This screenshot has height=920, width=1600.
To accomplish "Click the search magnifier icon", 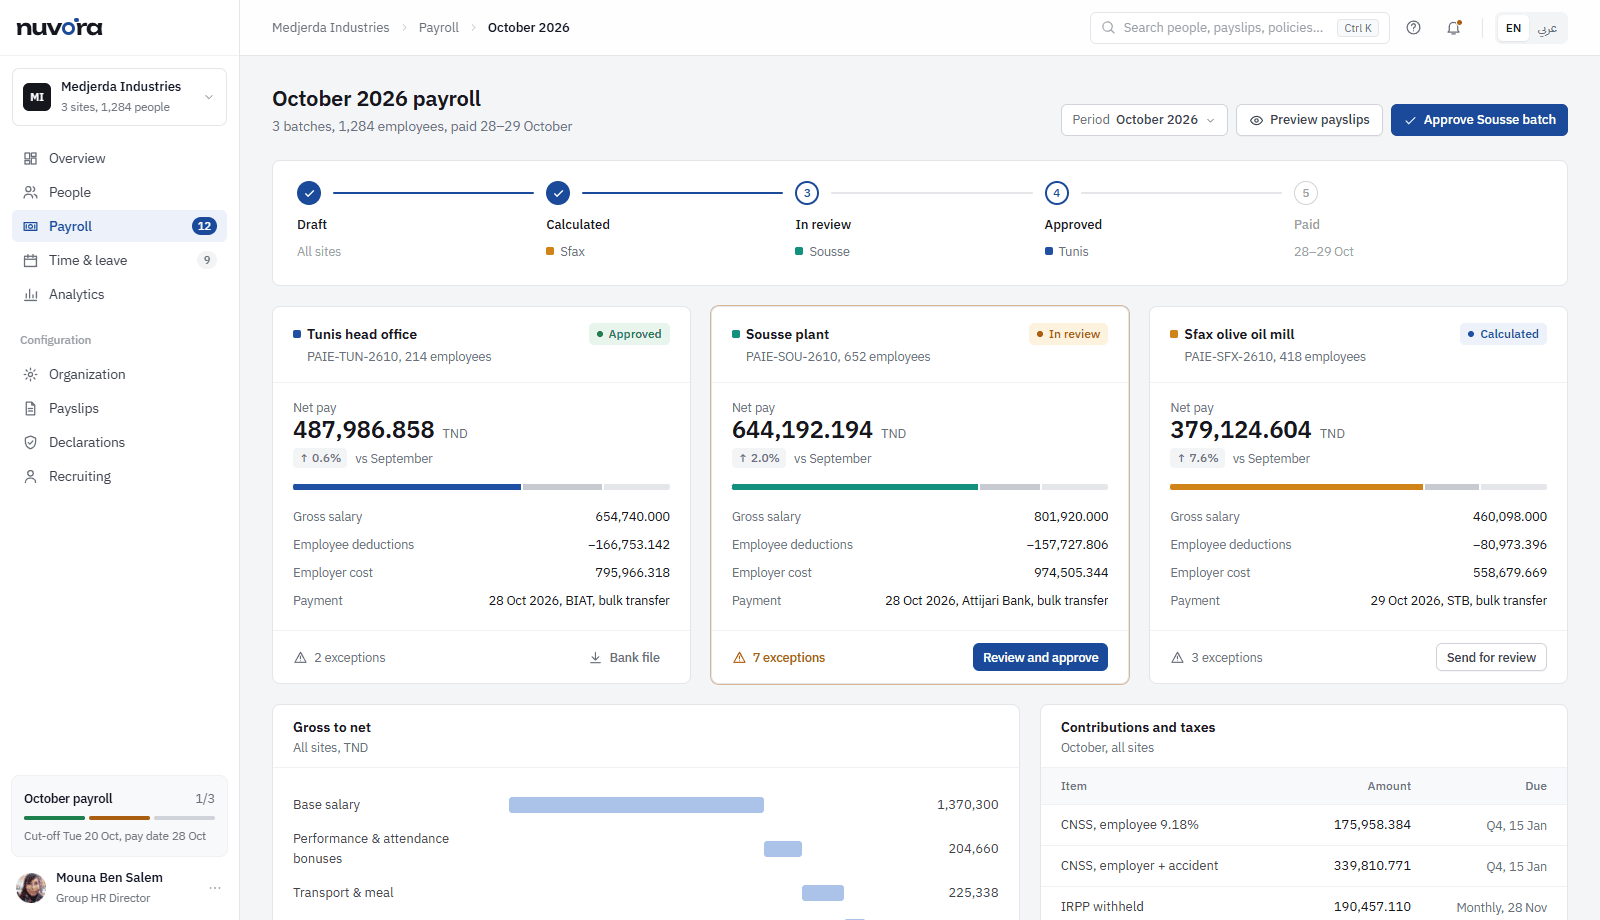I will pyautogui.click(x=1108, y=28).
